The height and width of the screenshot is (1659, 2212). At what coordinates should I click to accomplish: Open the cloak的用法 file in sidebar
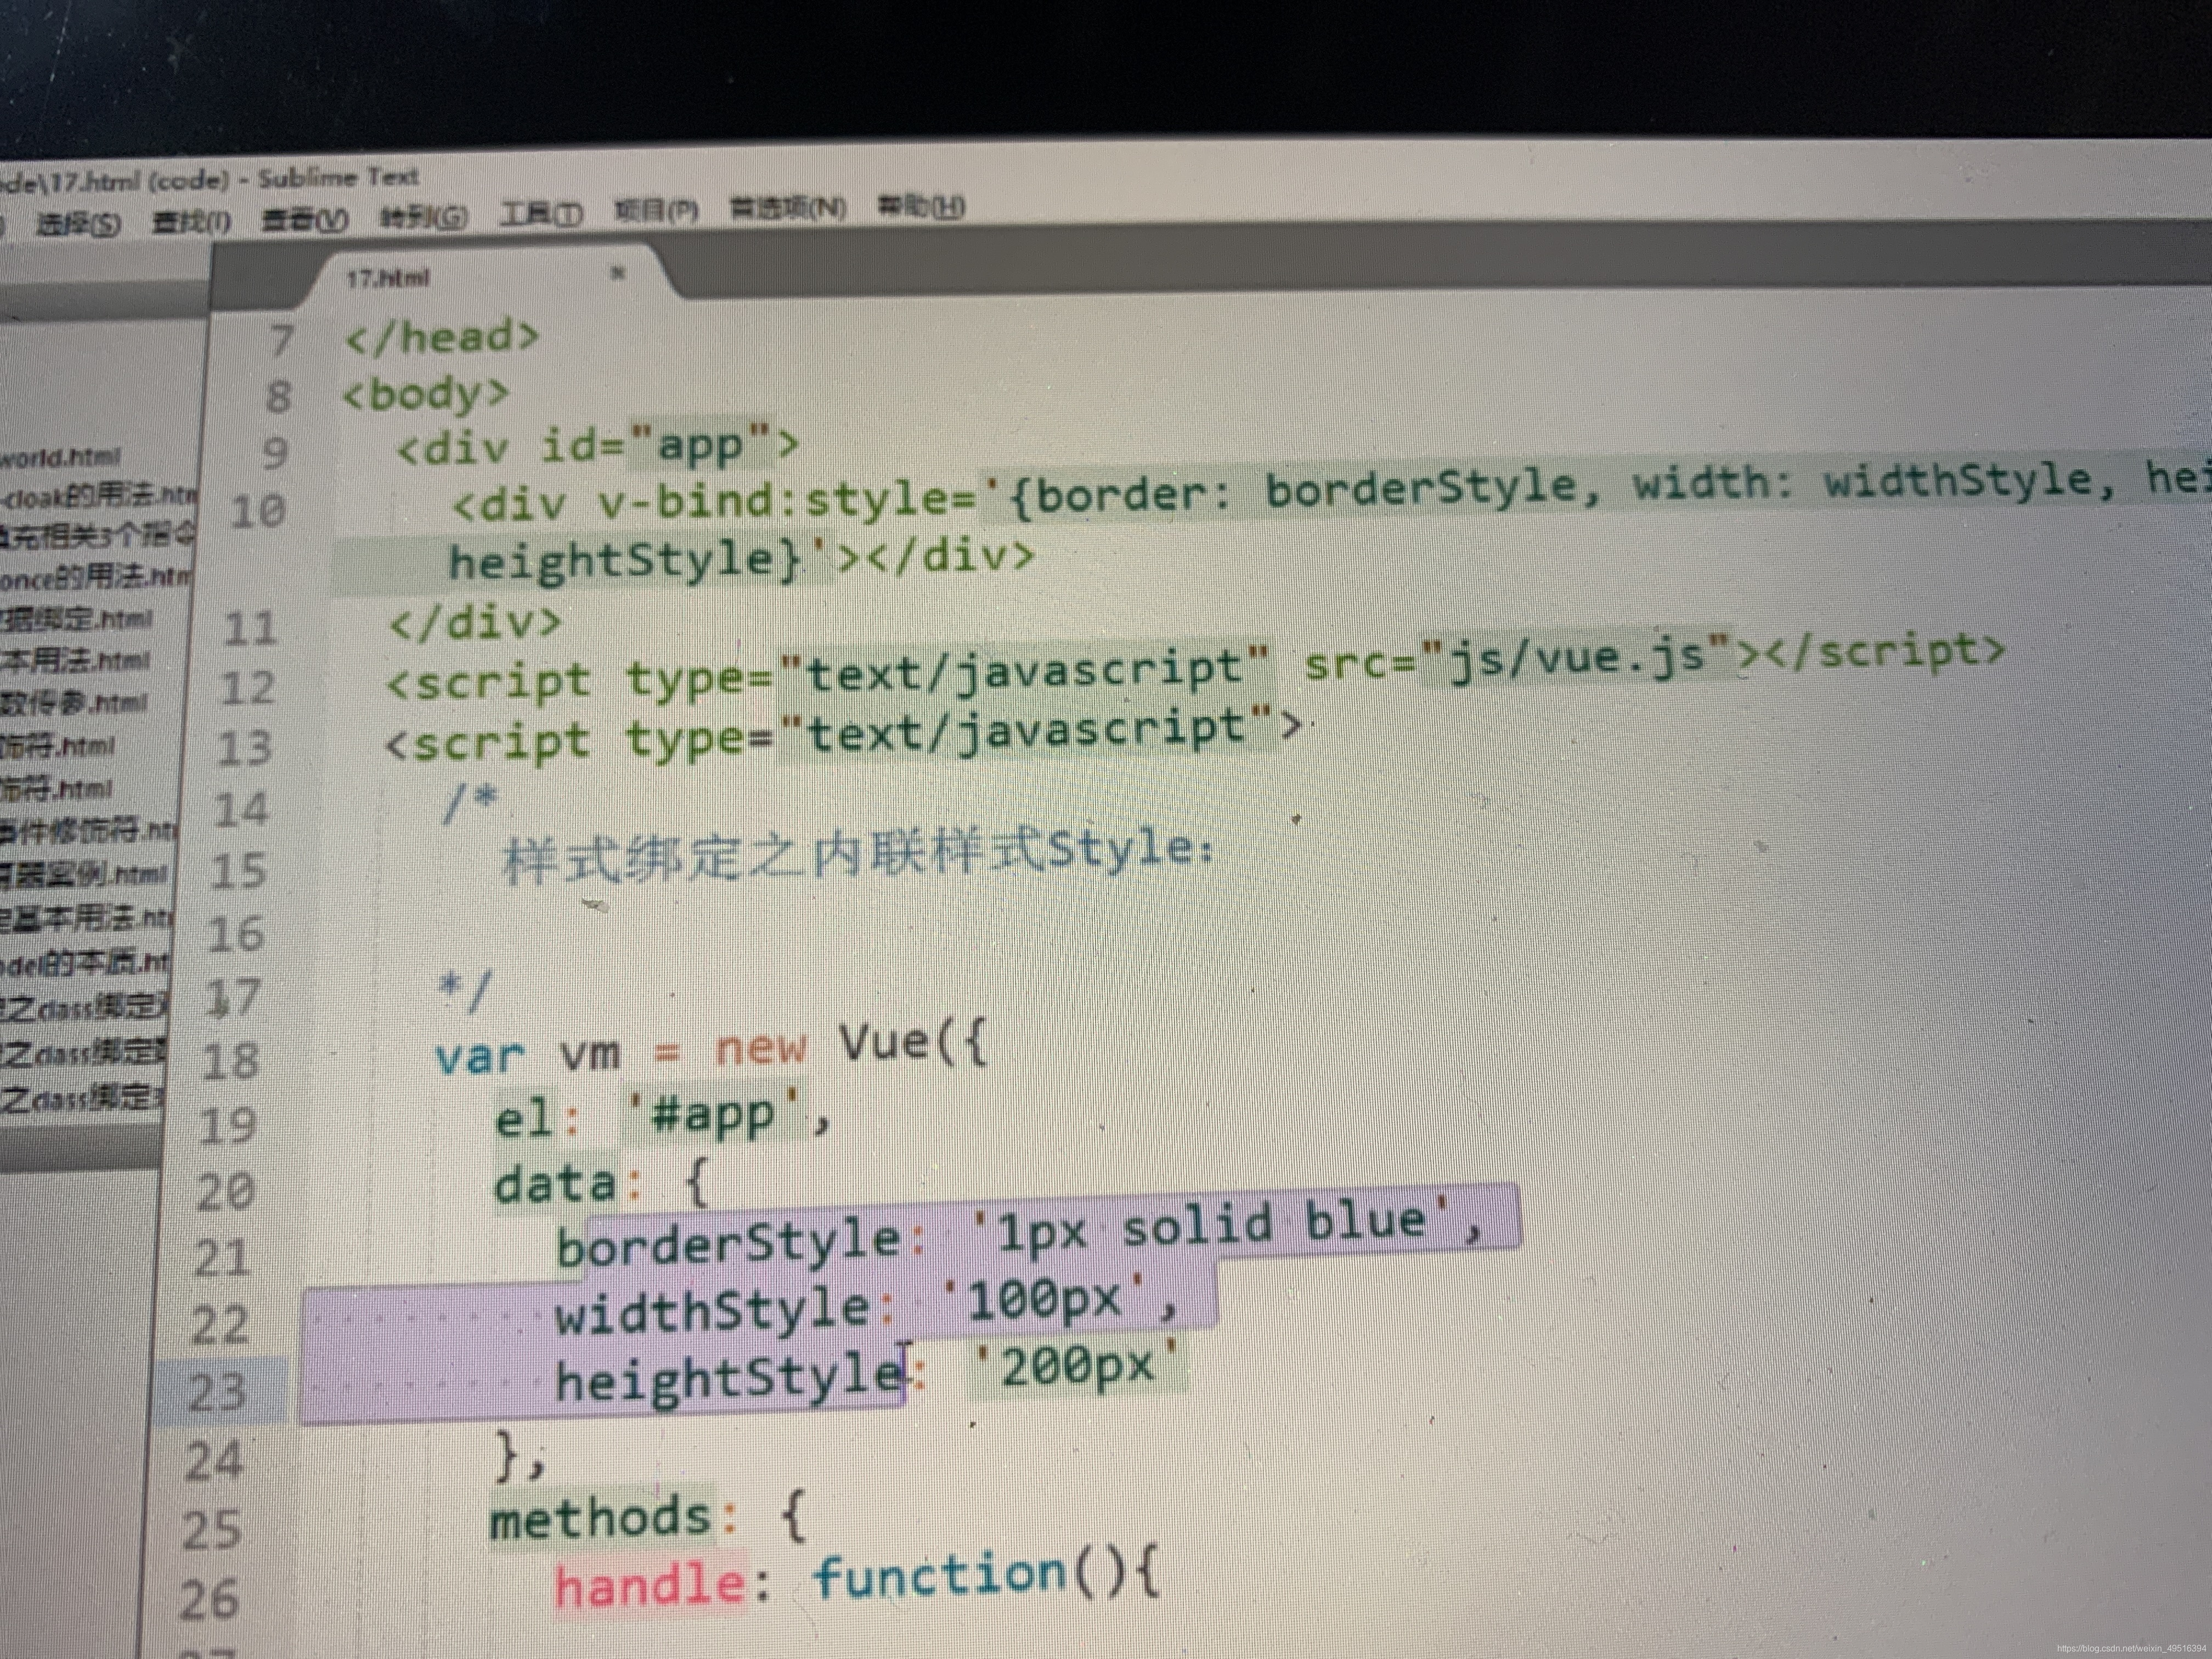click(x=98, y=496)
